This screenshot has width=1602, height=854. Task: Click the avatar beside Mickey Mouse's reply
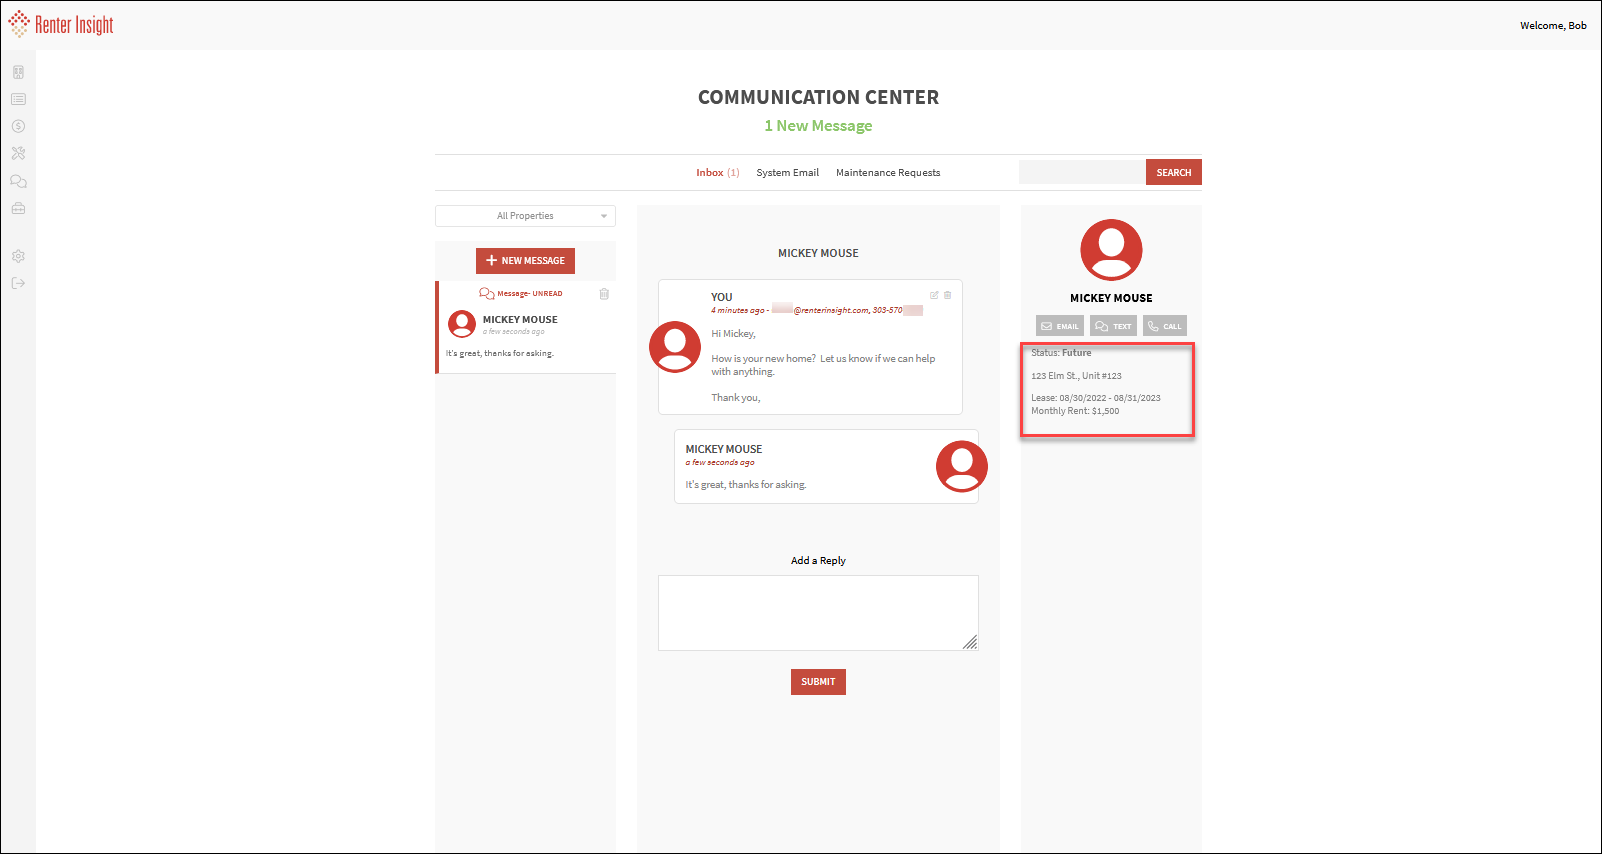coord(962,466)
